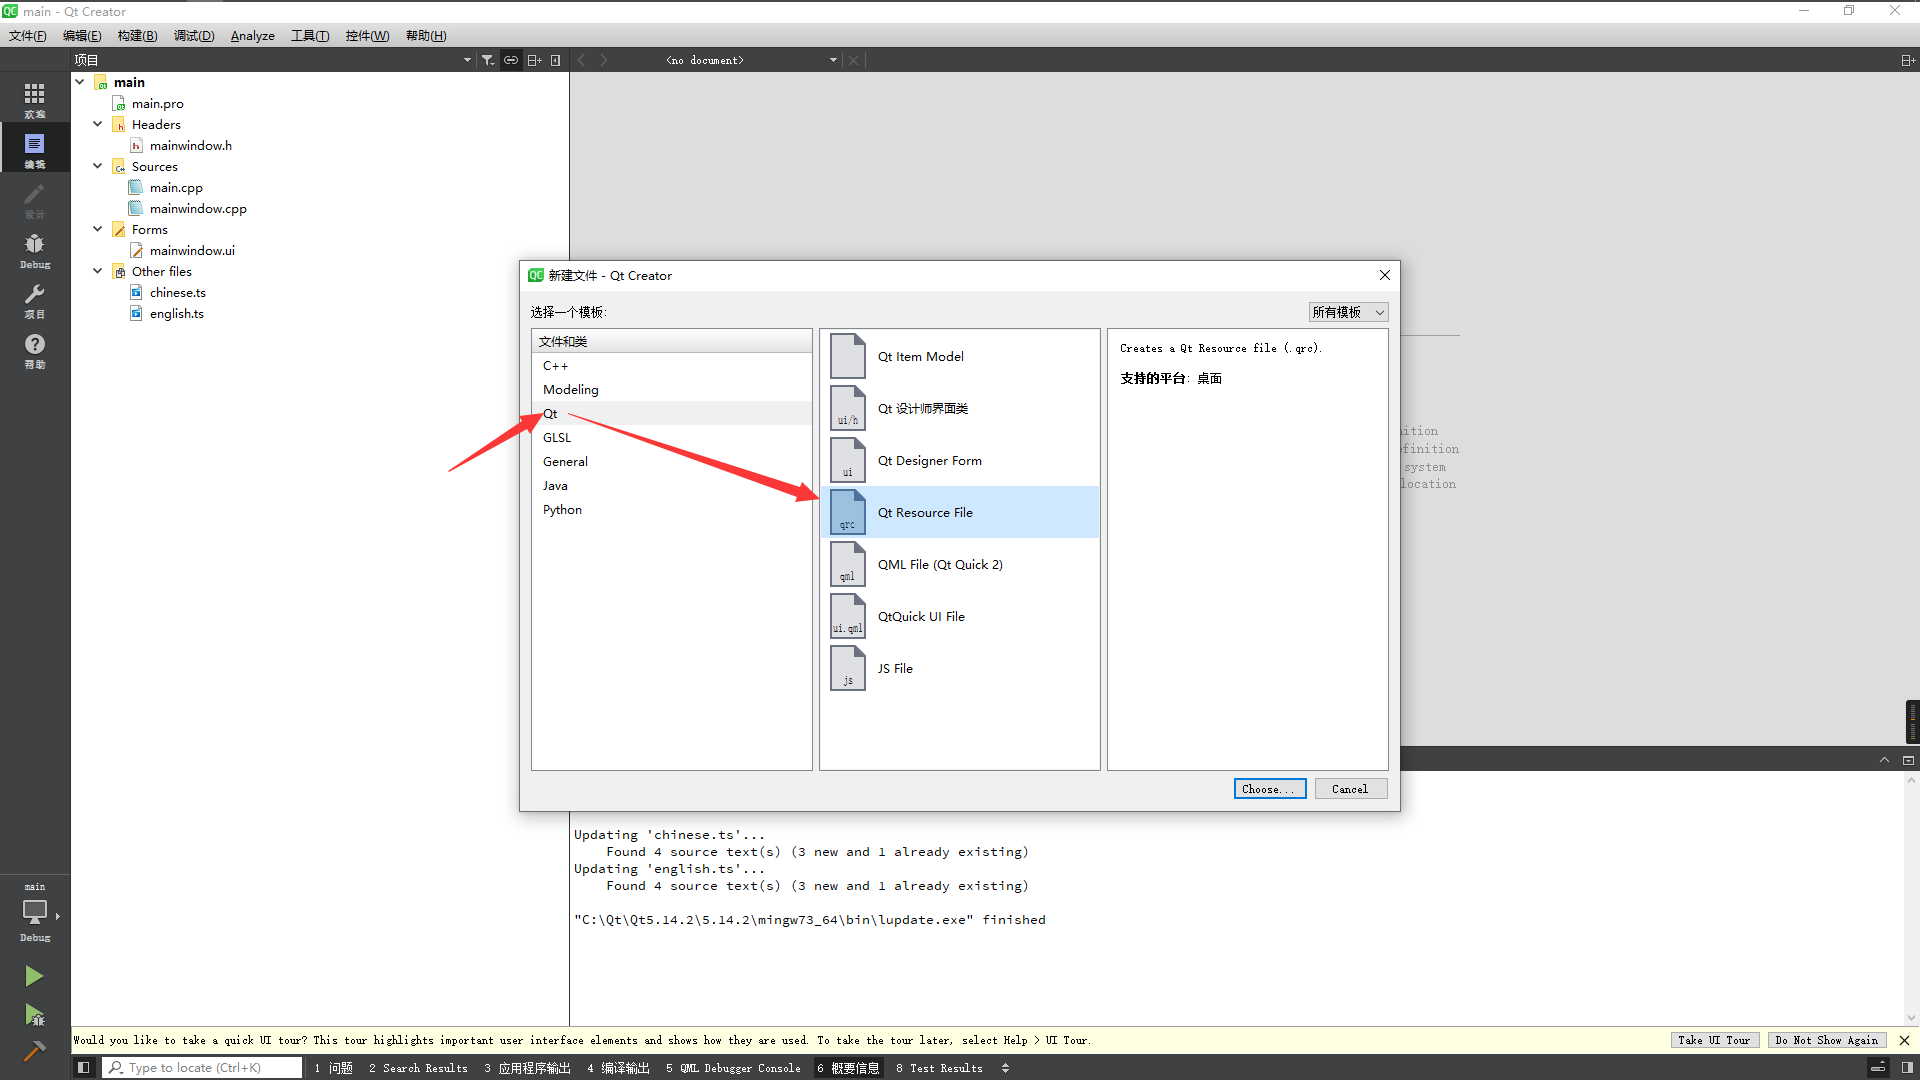Toggle synchronize with editor link icon
Image resolution: width=1920 pixels, height=1080 pixels.
[x=511, y=60]
